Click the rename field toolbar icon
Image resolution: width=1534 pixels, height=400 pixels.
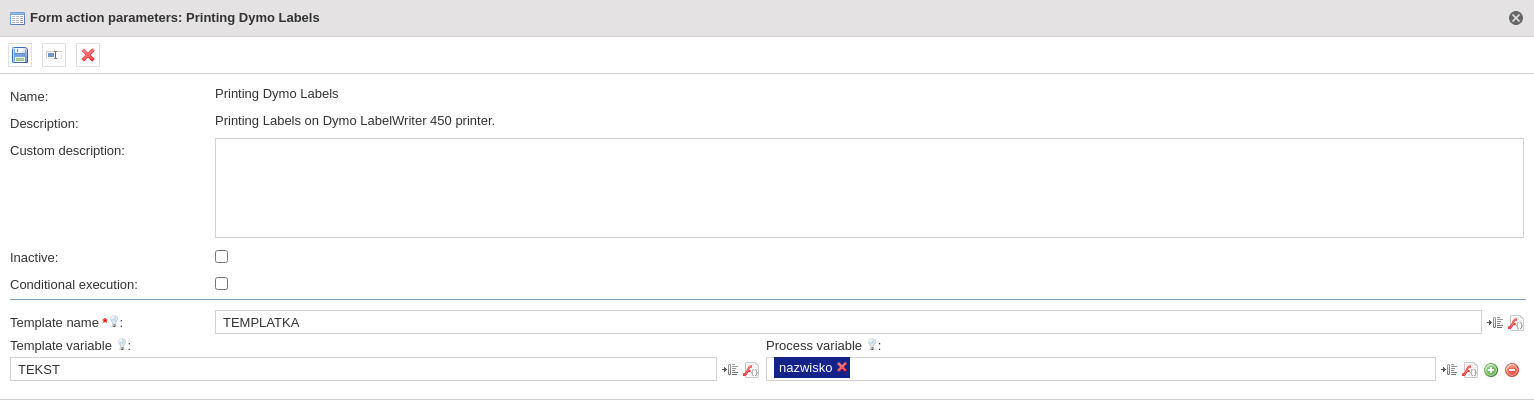point(54,55)
